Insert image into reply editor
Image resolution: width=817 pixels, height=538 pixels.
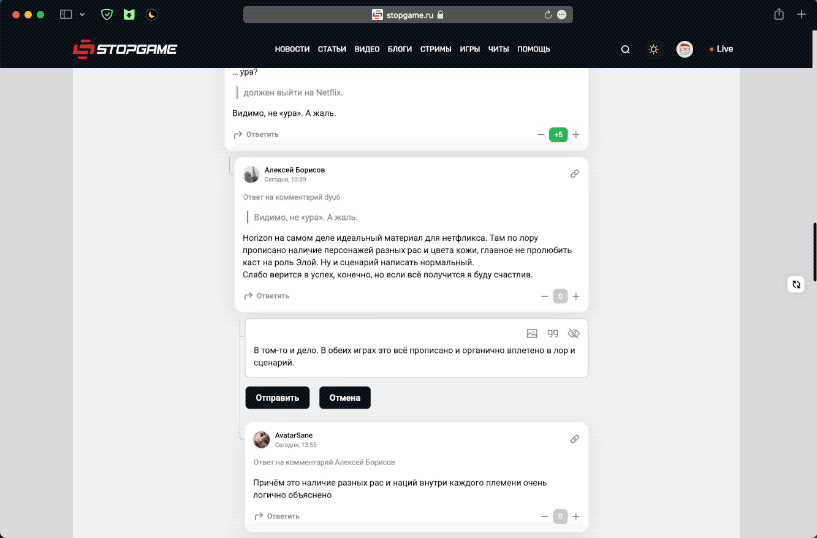coord(532,333)
